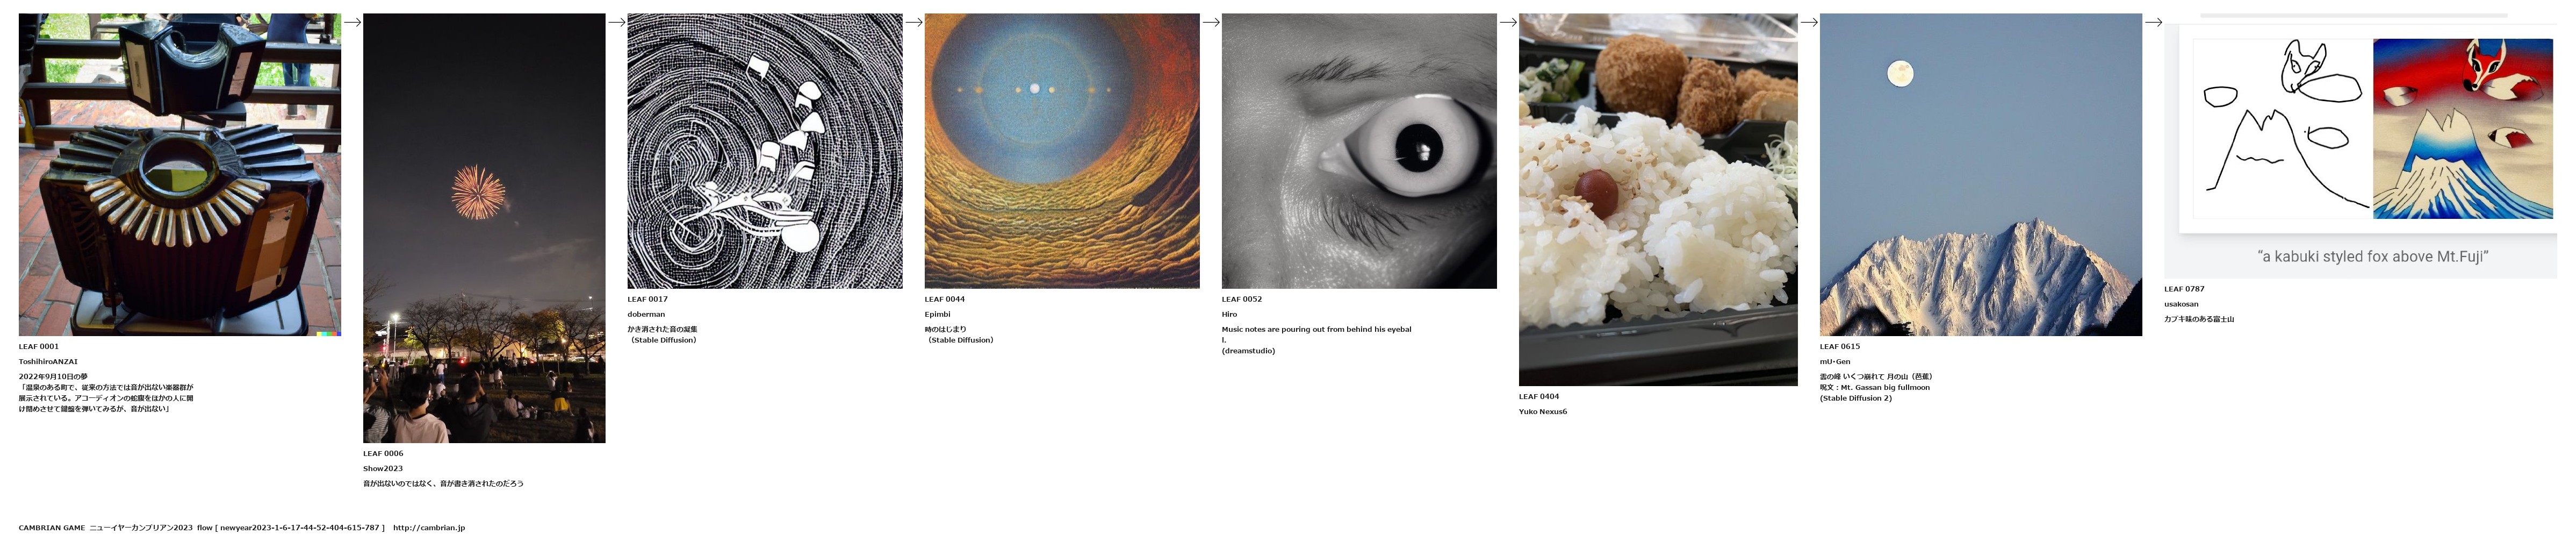Open the kabuki fox Mt.Fuji sketch image

tap(2360, 146)
